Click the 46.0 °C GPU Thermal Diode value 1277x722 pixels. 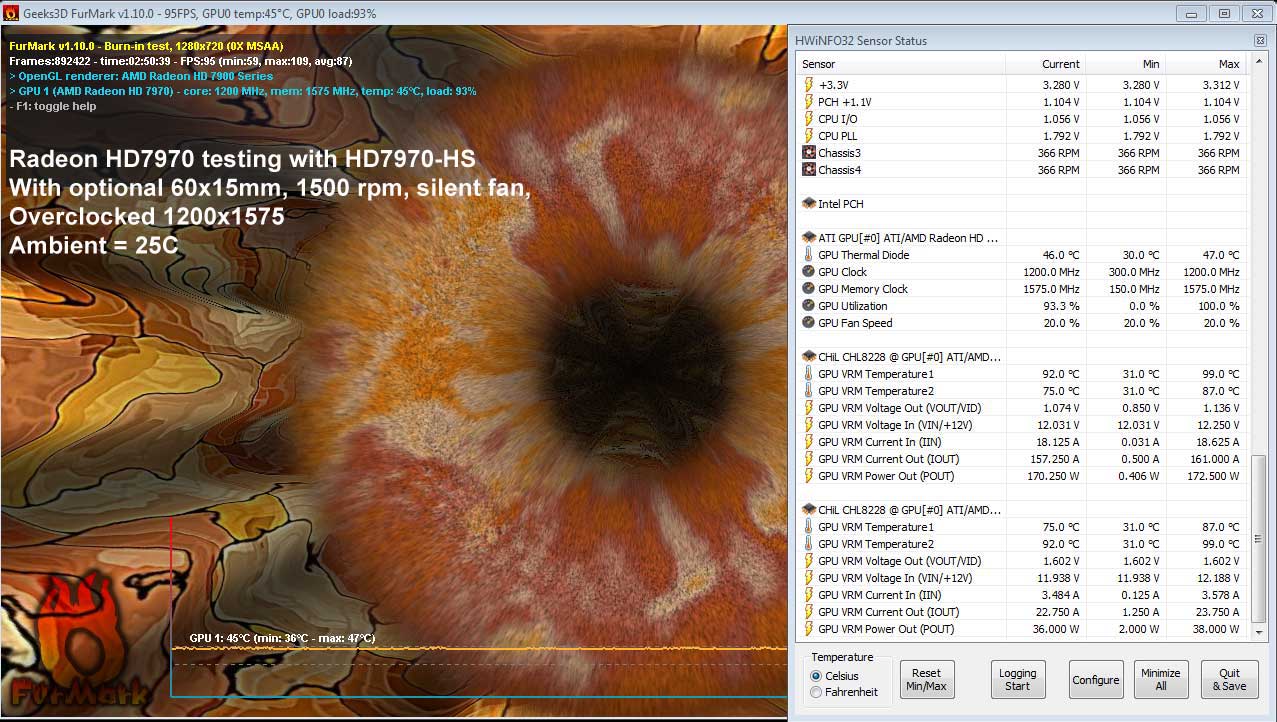(x=1060, y=255)
